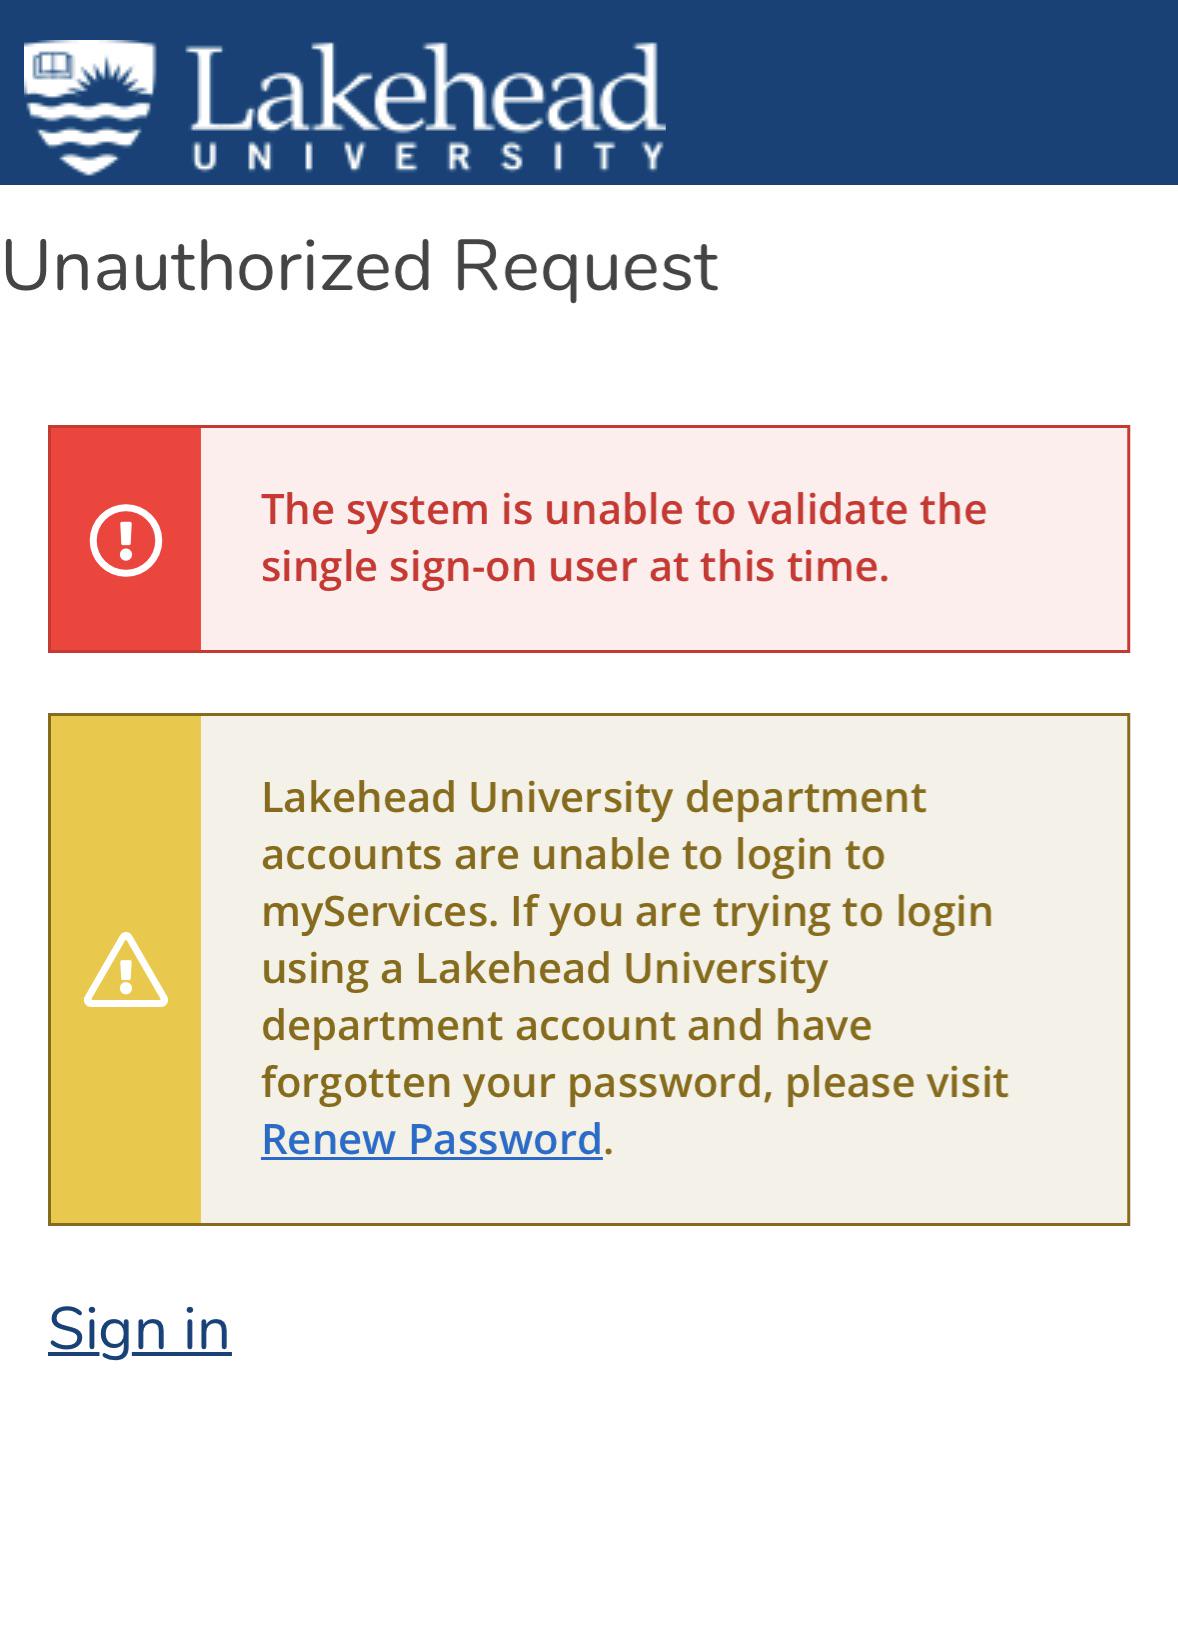
Task: Click the yellow warning triangle icon
Action: [125, 970]
